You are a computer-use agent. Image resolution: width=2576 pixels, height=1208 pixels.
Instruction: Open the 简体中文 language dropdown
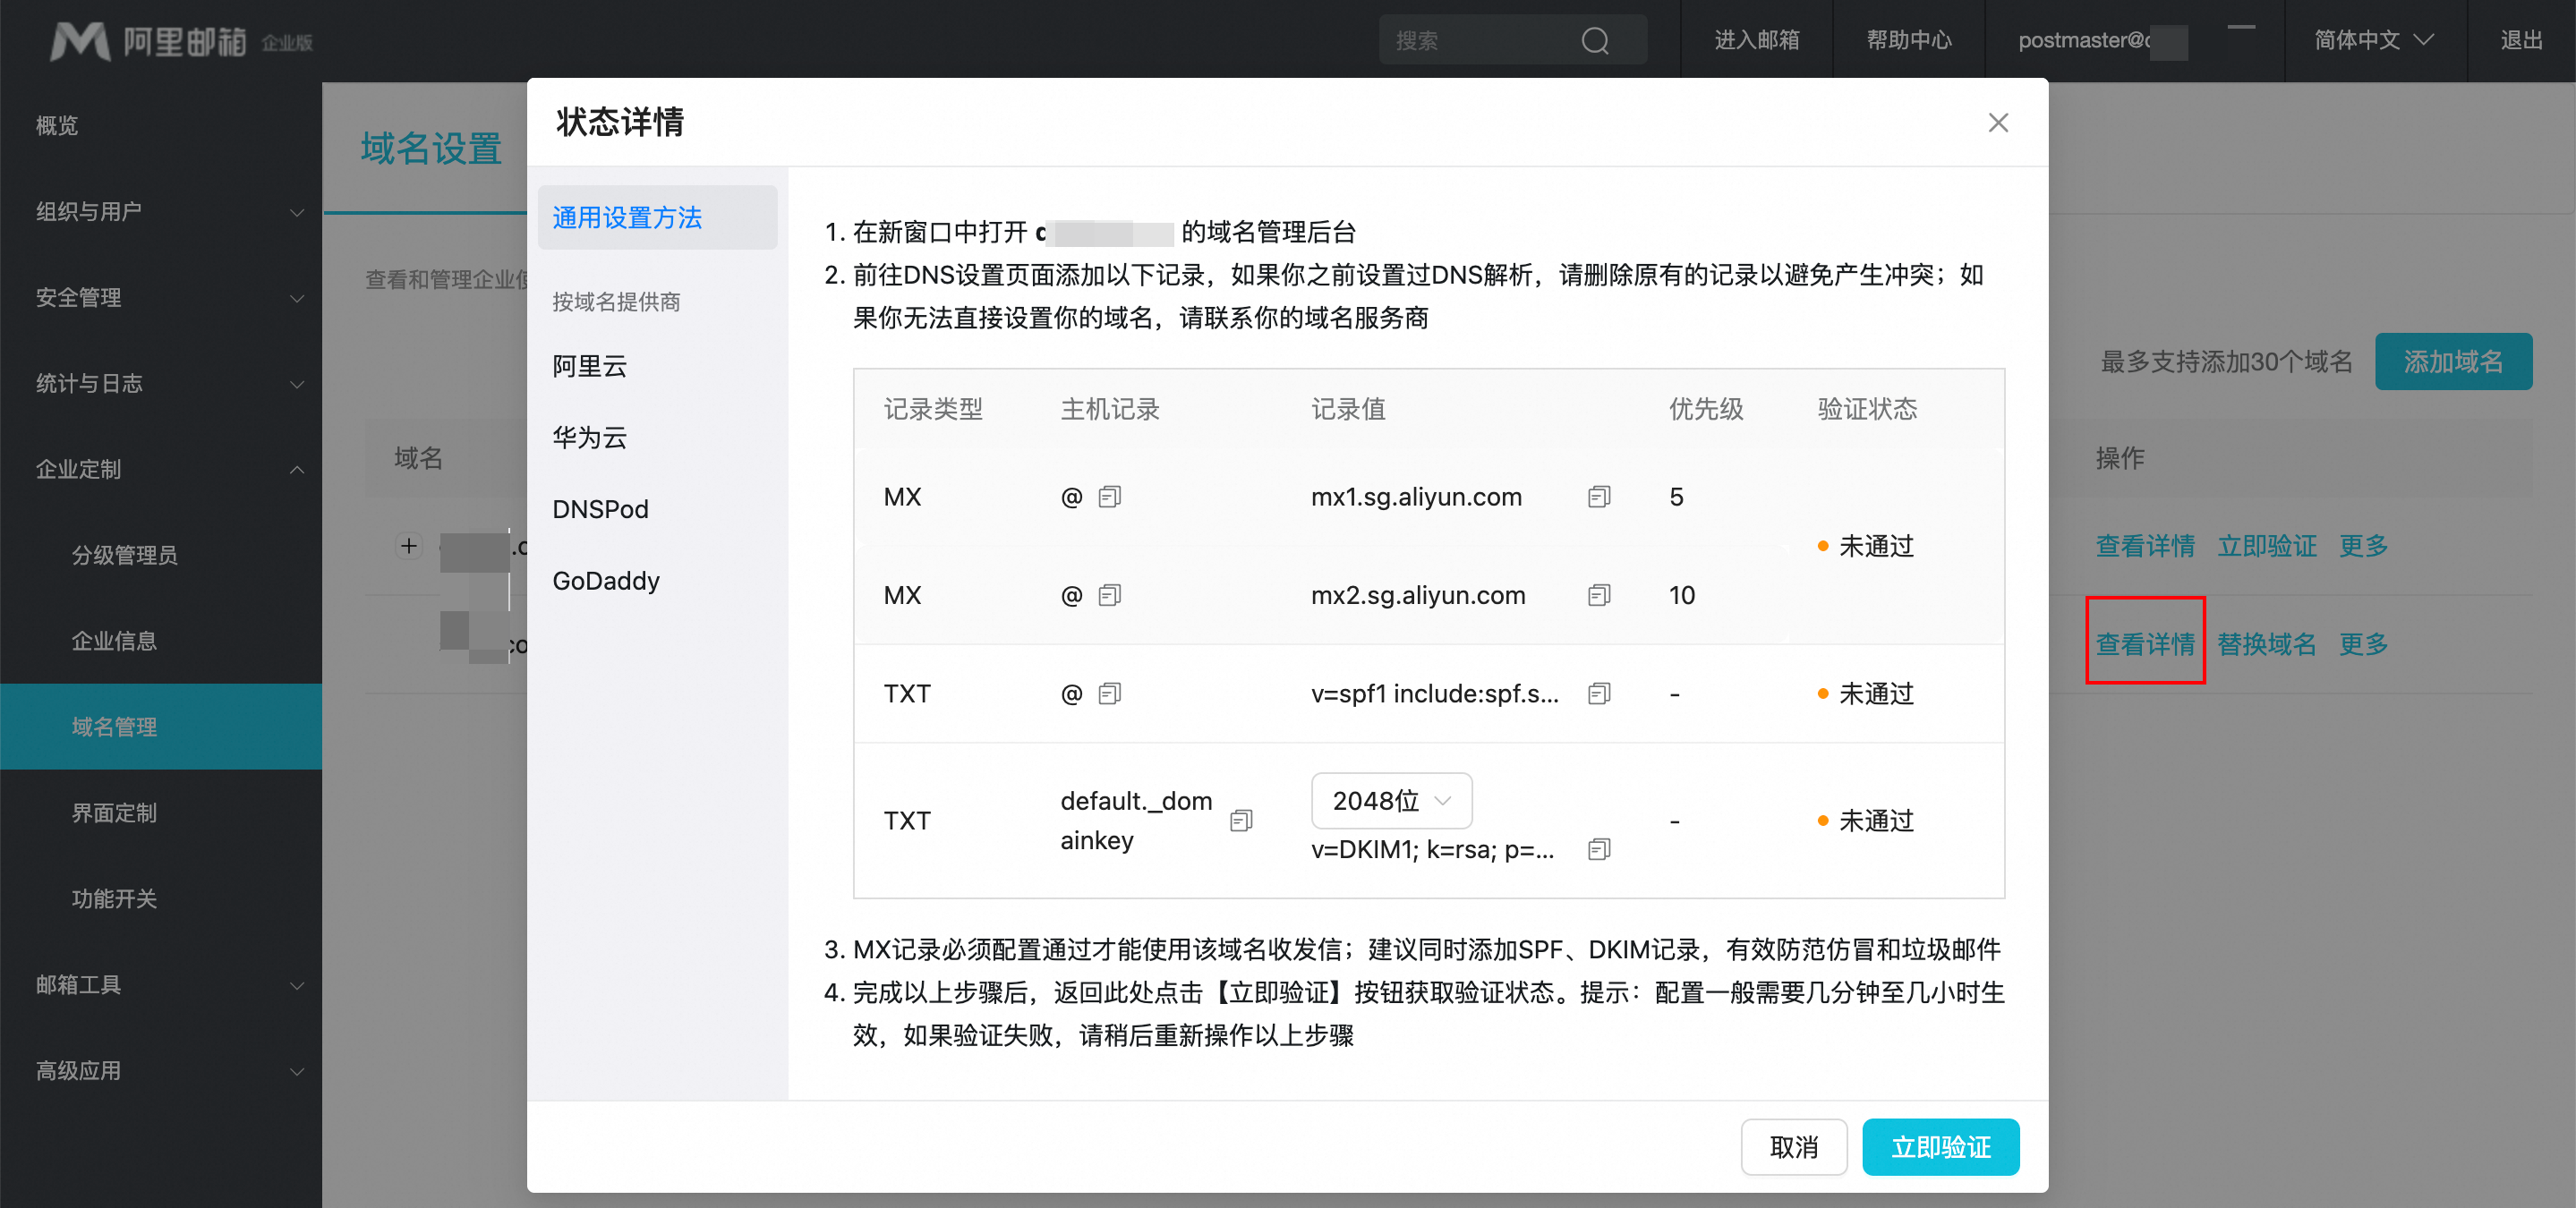click(x=2373, y=41)
